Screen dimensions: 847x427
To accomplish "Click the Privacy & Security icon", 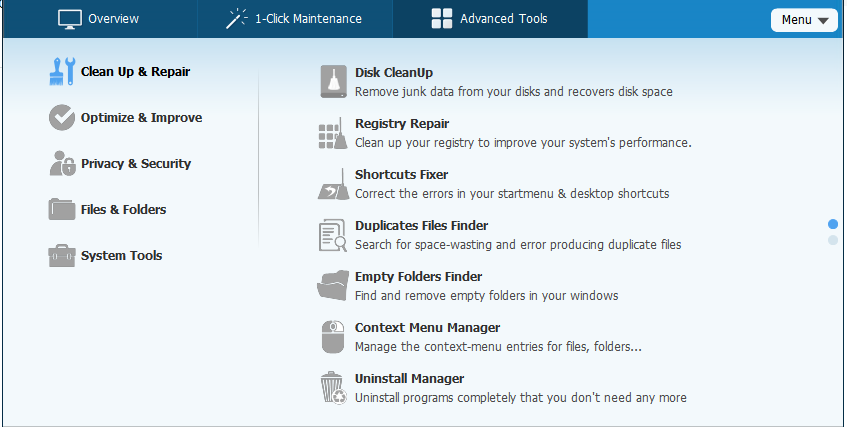I will [x=62, y=164].
